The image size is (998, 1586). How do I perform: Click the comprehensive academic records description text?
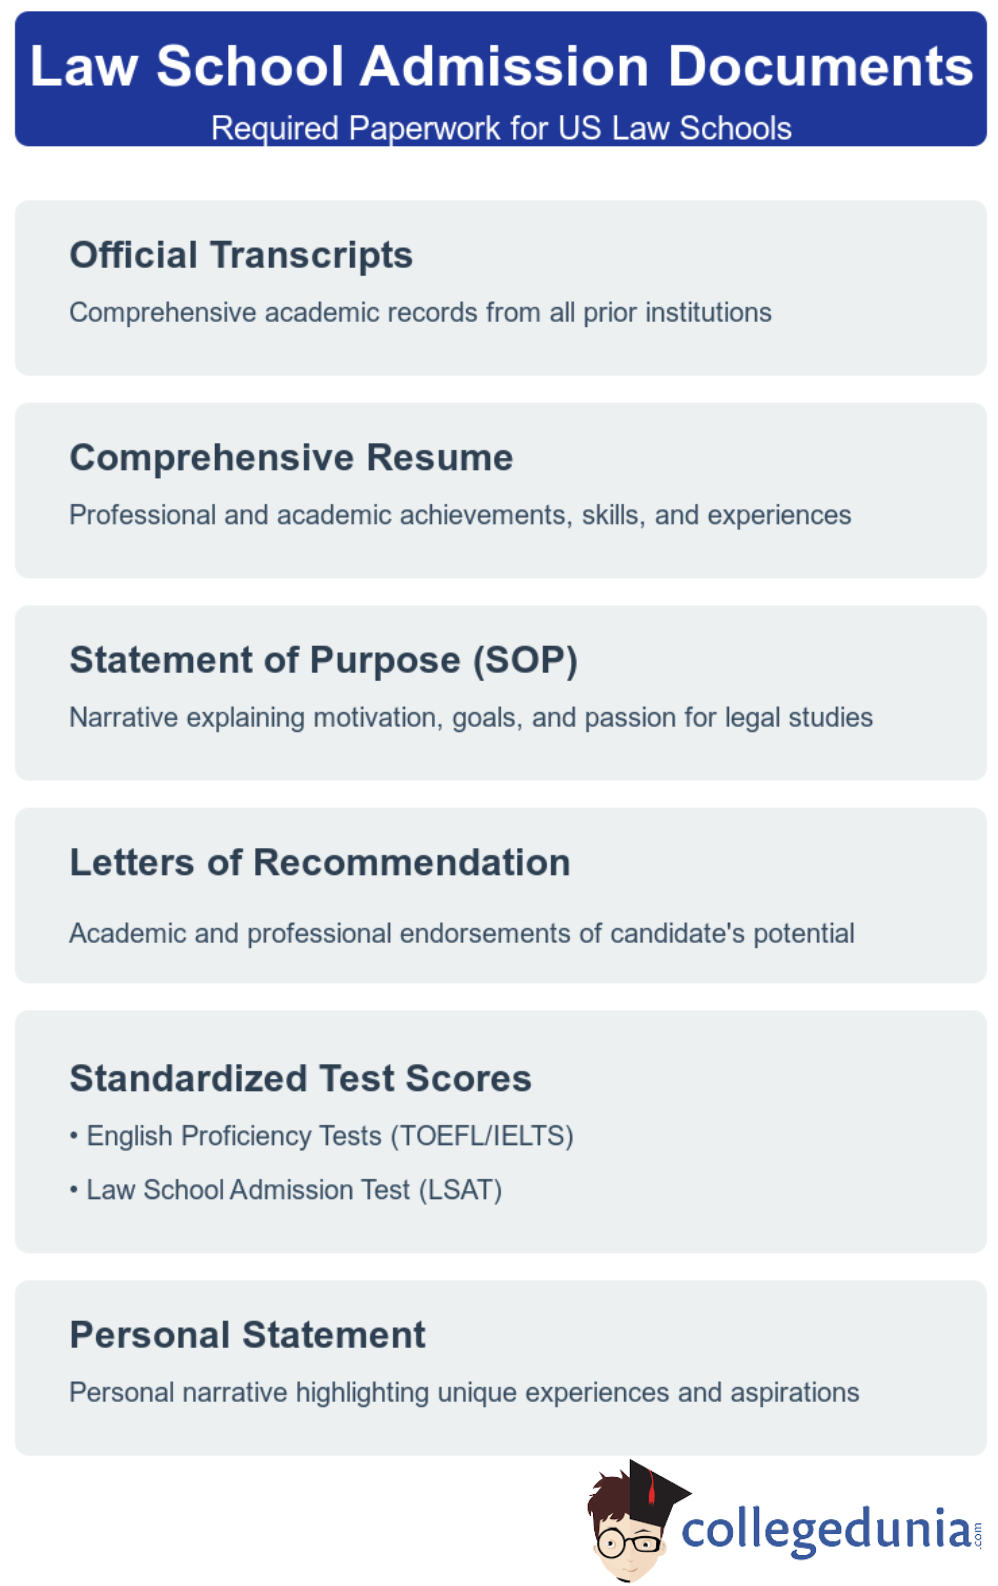(x=420, y=313)
